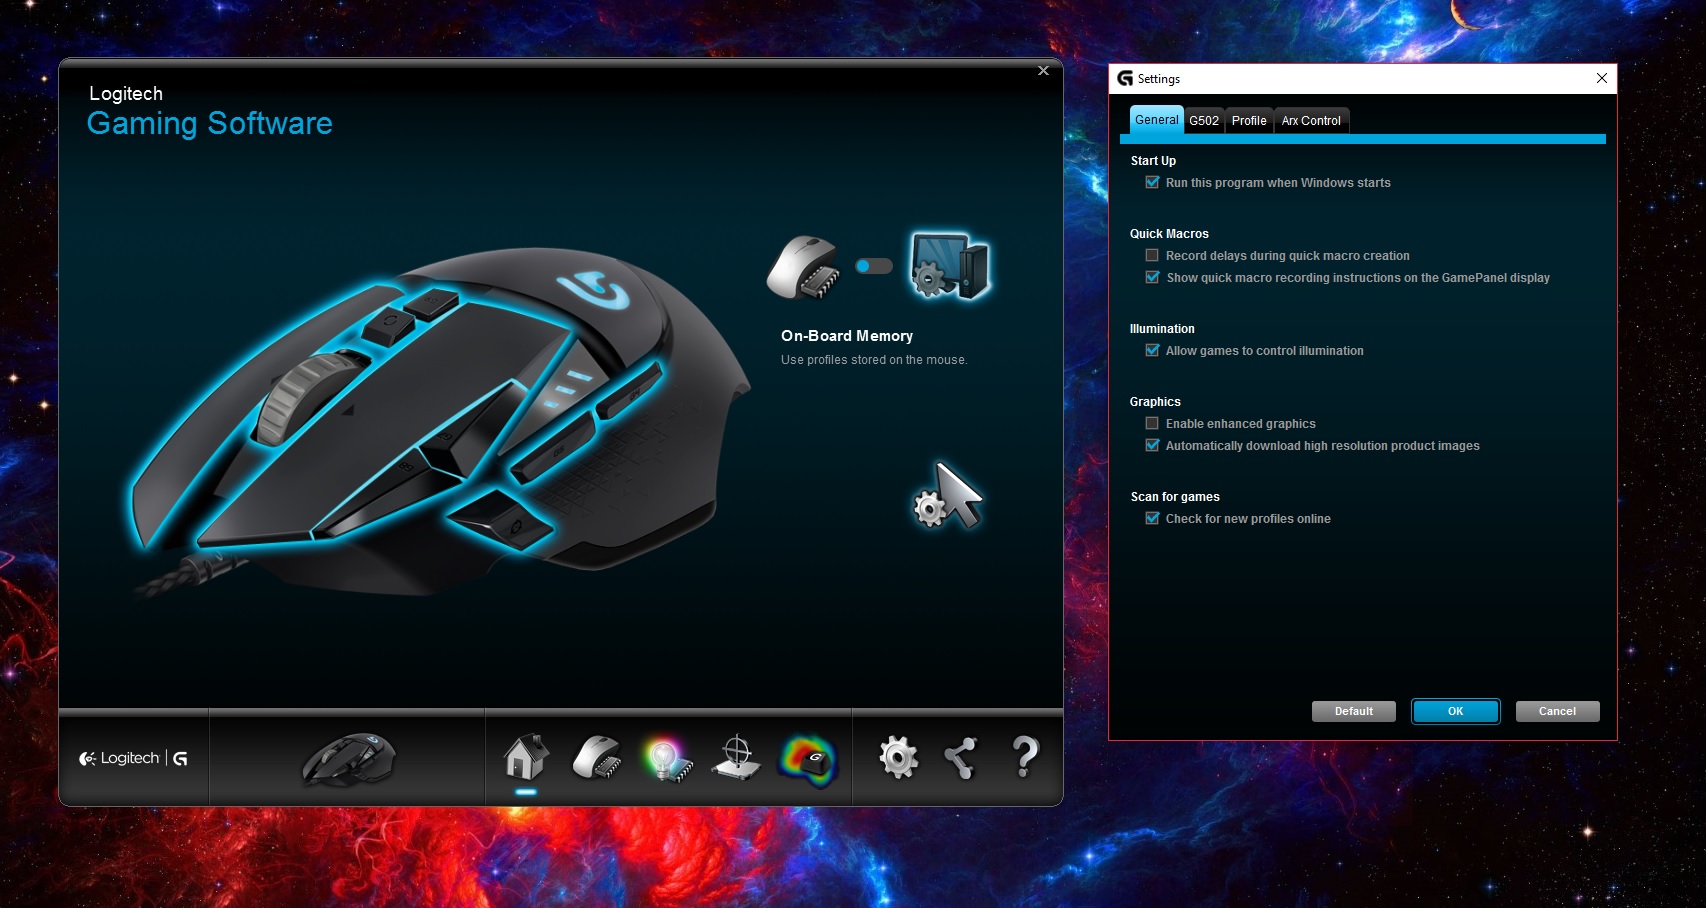Click the Settings title bar G icon
This screenshot has height=908, width=1706.
click(1125, 79)
